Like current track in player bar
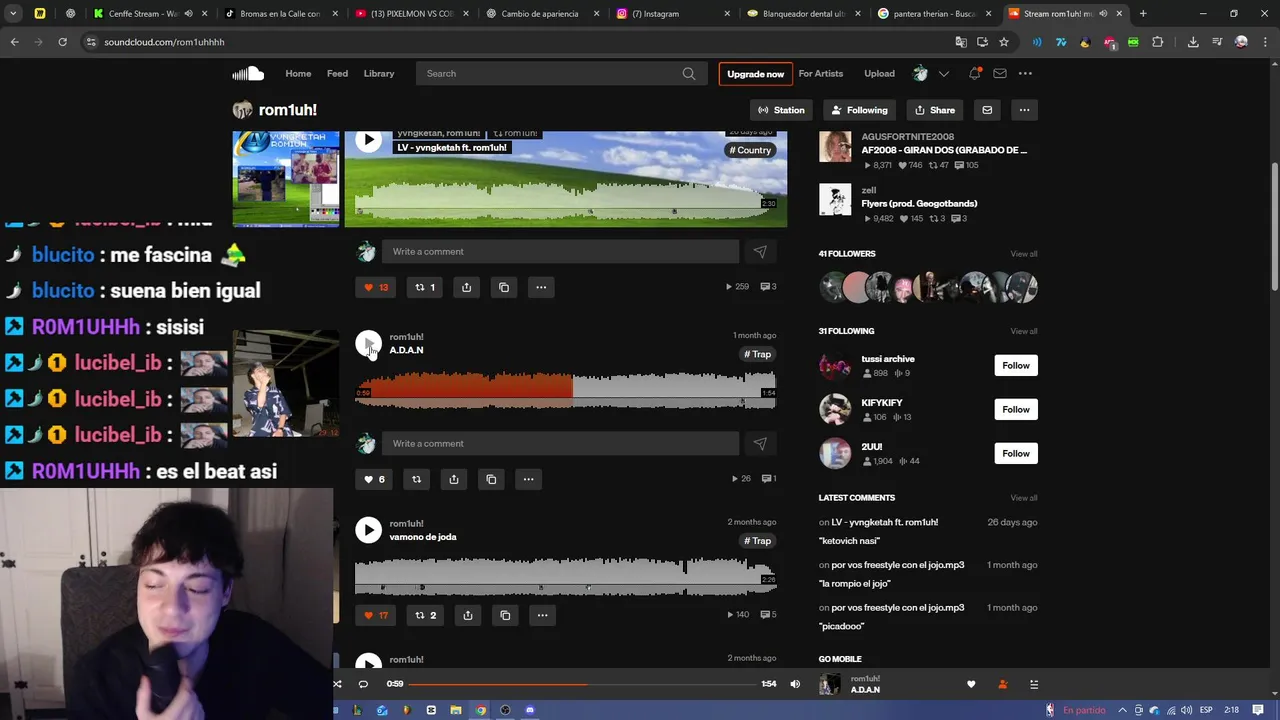The image size is (1280, 720). click(970, 684)
